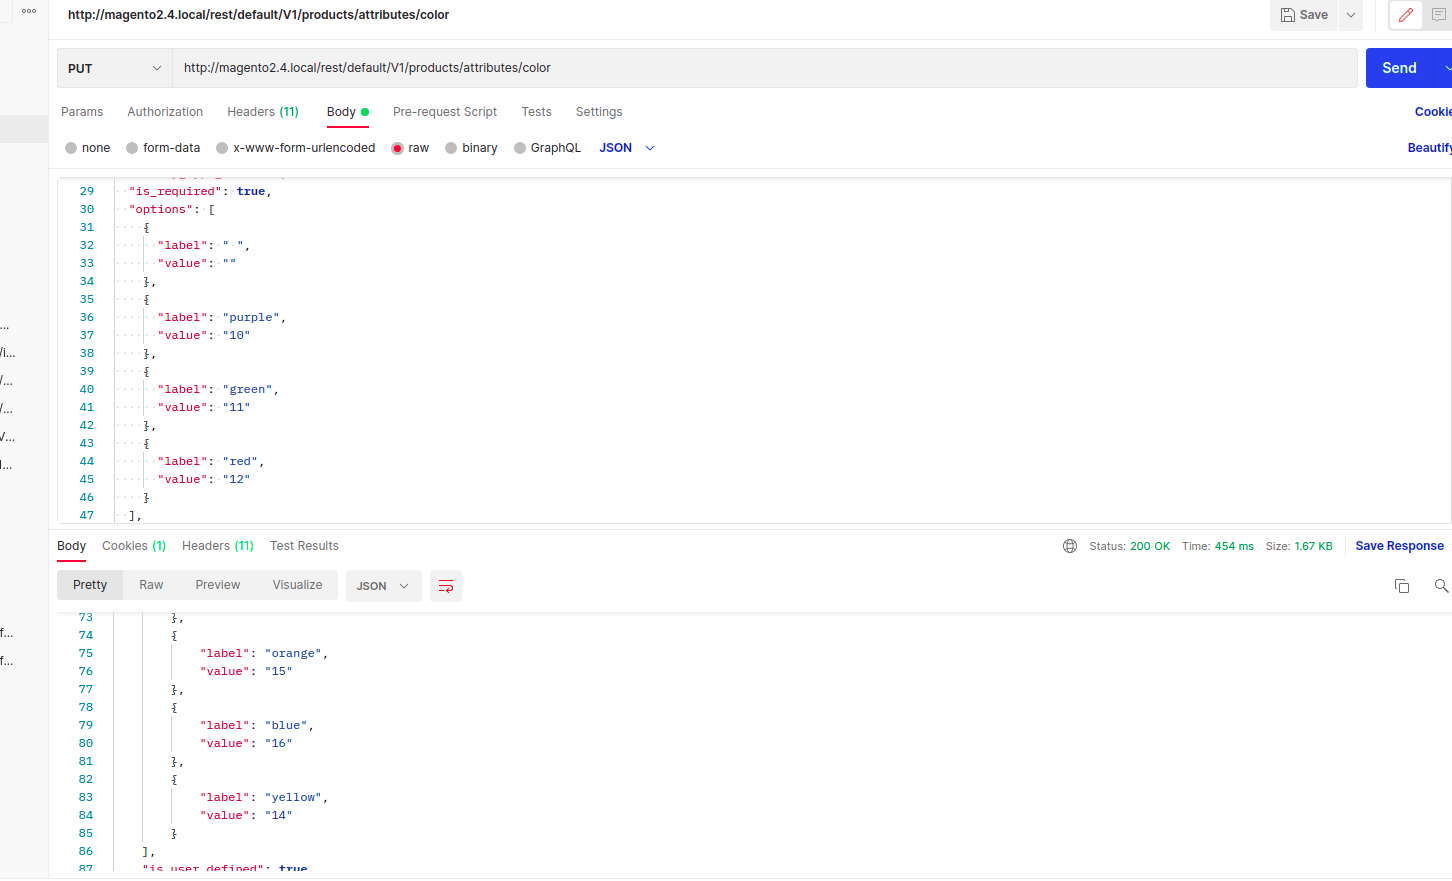Select the form-data body type

pyautogui.click(x=163, y=147)
